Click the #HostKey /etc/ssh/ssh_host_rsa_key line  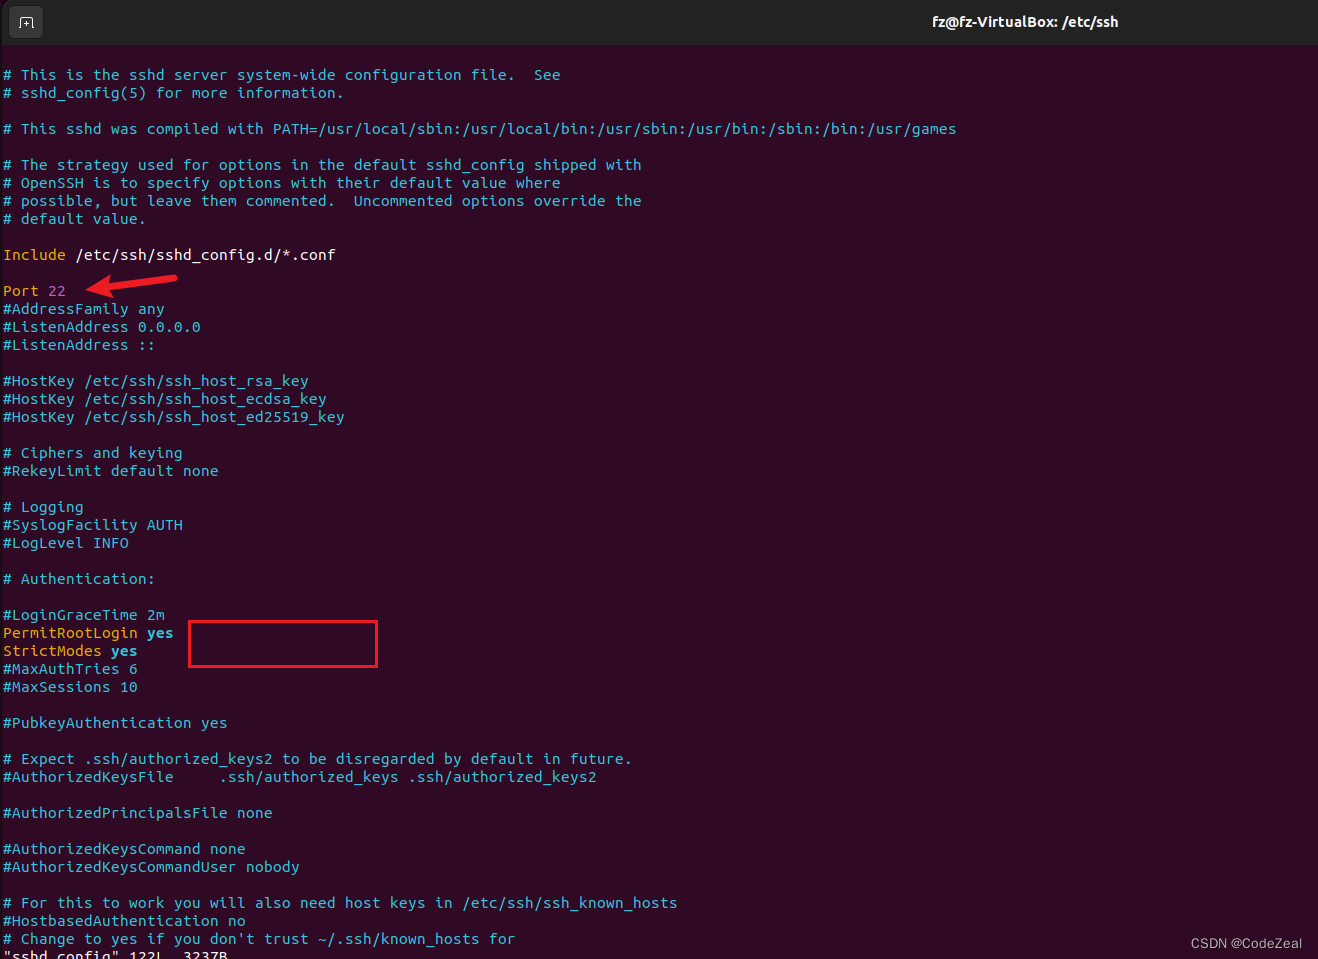click(x=155, y=380)
